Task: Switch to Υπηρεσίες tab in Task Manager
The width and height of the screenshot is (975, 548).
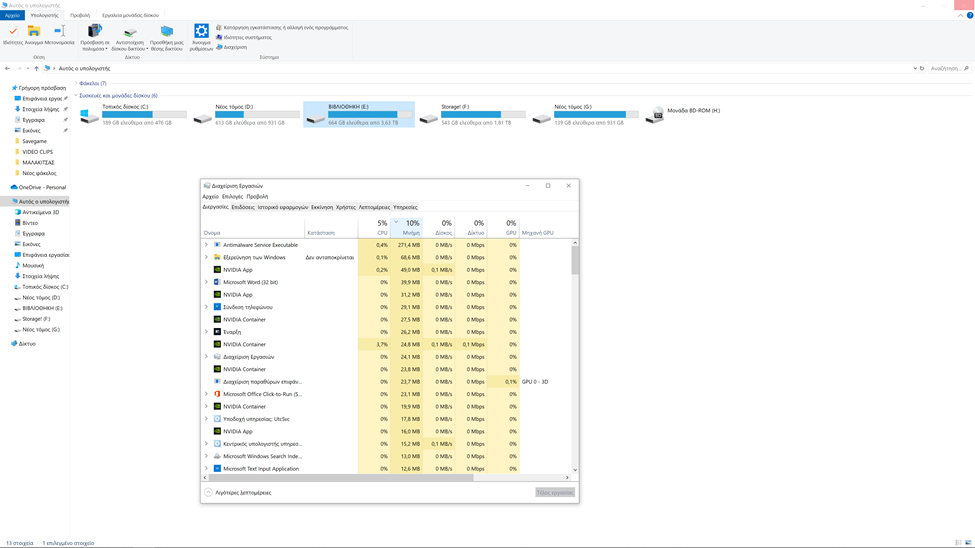Action: [405, 207]
